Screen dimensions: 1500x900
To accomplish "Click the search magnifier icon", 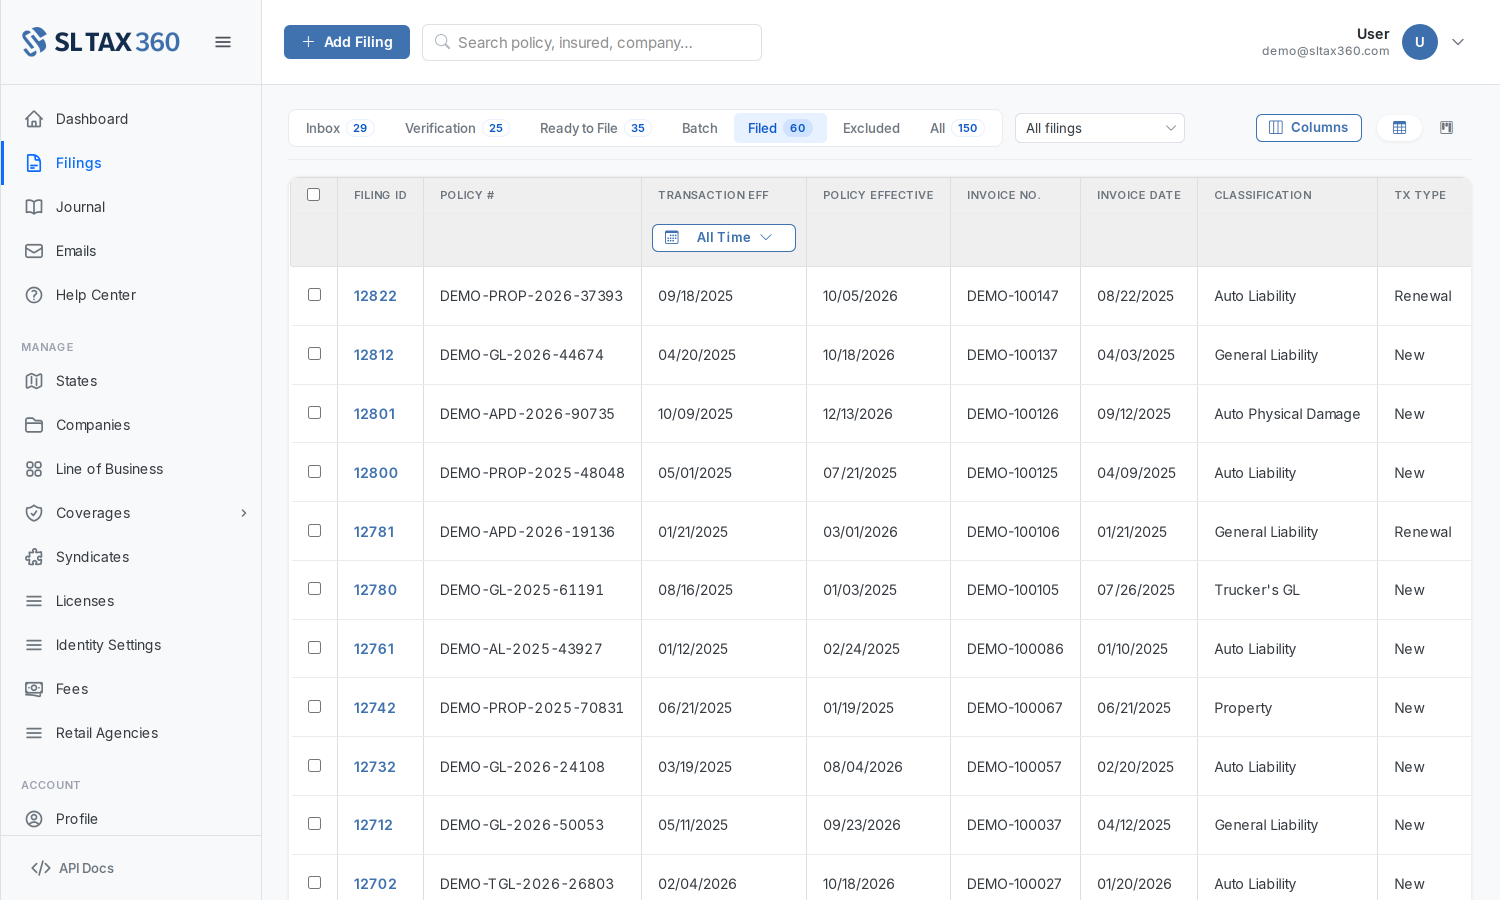I will [442, 42].
